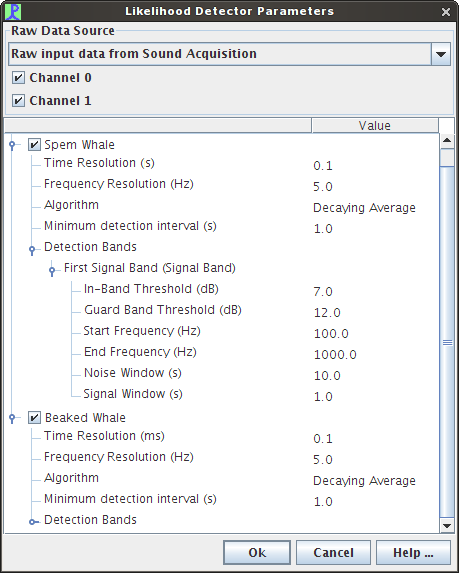
Task: Collapse the Spem Whale tree node
Action: (12, 145)
